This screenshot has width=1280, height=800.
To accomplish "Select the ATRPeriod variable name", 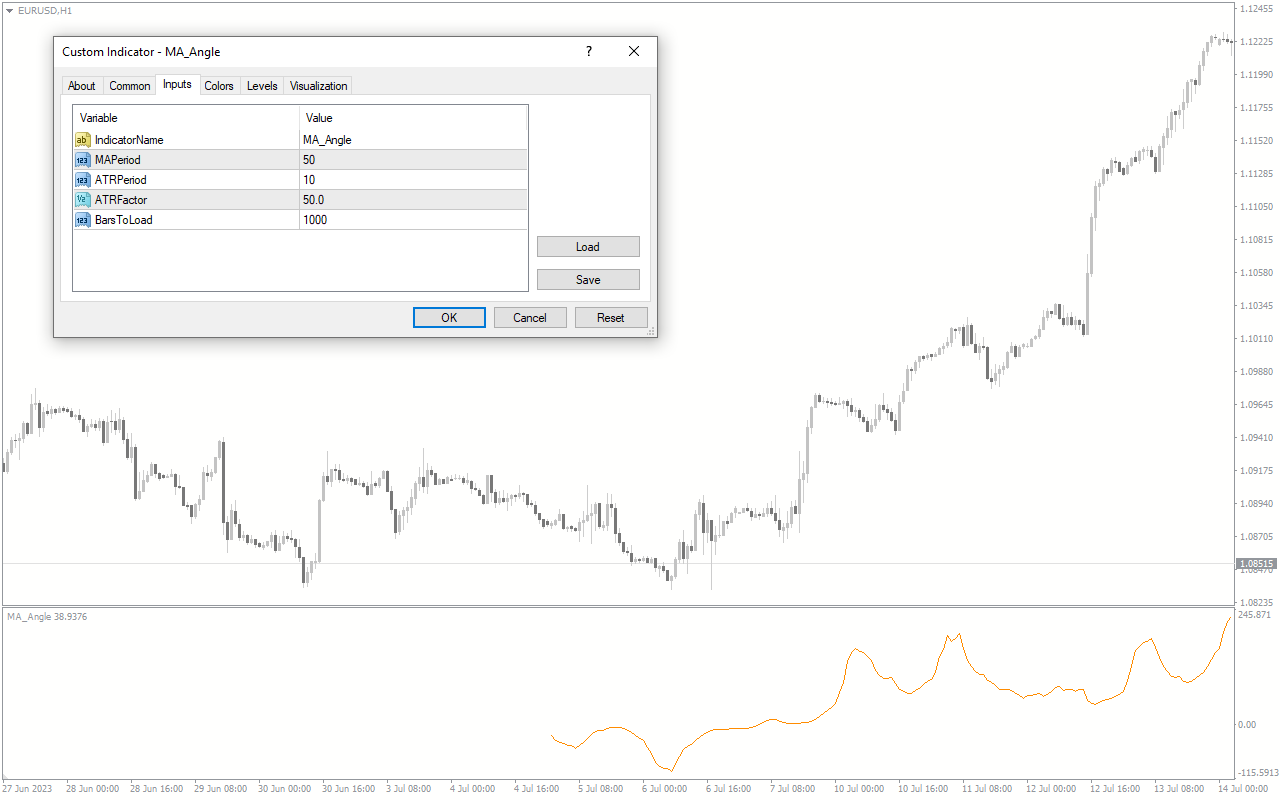I will tap(121, 180).
